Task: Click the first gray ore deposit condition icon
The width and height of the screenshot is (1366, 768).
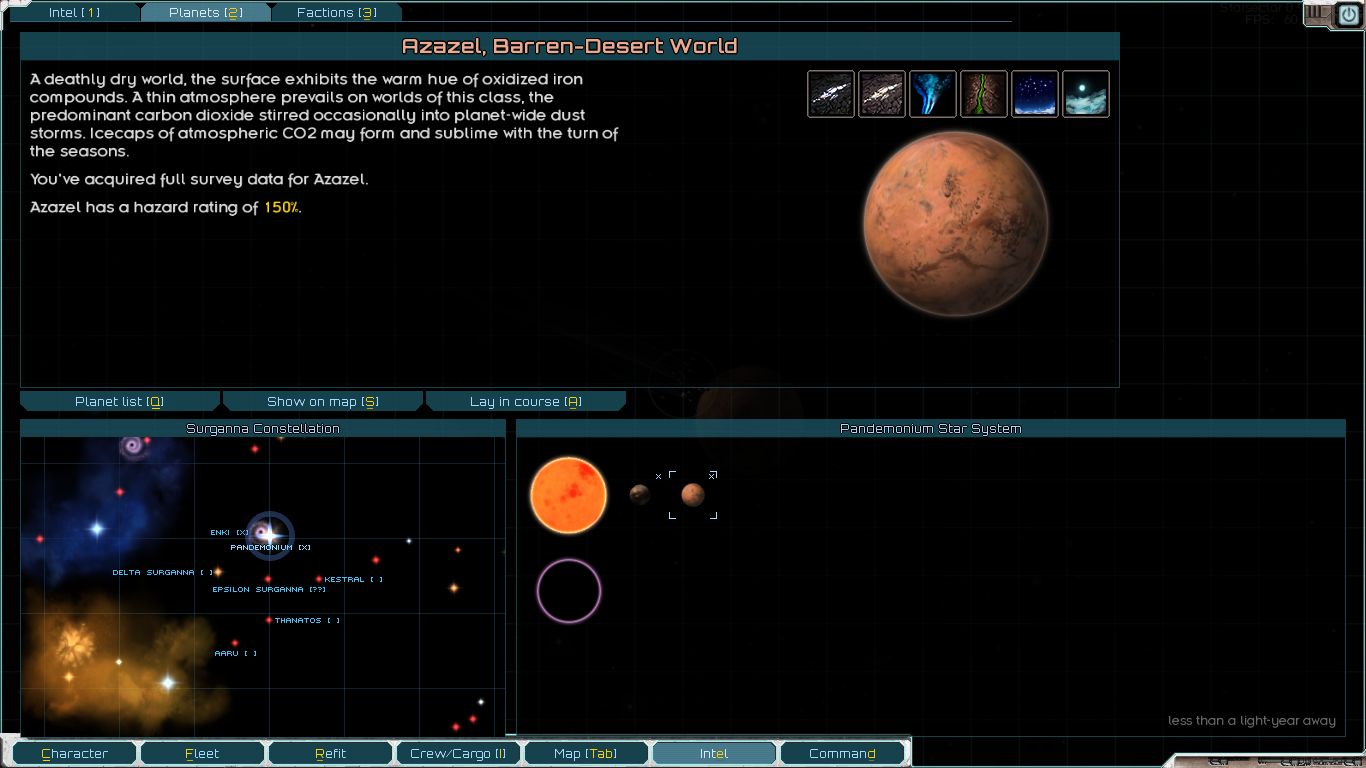Action: 831,94
